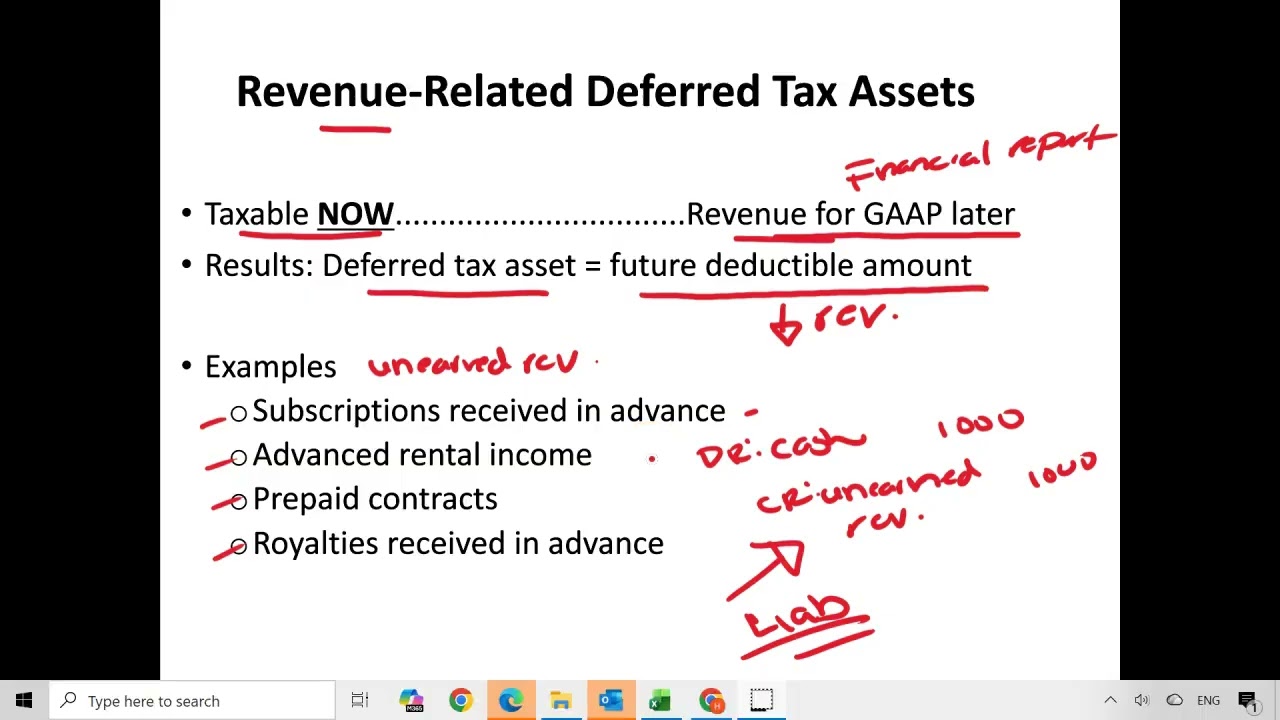Image resolution: width=1280 pixels, height=720 pixels.
Task: Click the "Prepaid contracts" item
Action: (x=375, y=499)
